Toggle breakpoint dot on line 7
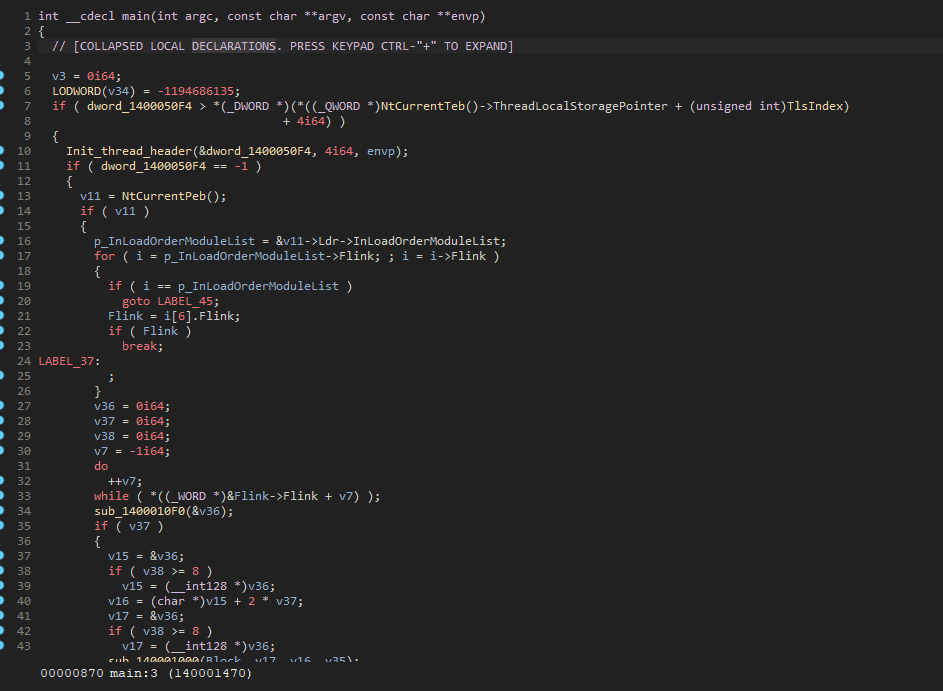The height and width of the screenshot is (691, 943). pos(1,106)
